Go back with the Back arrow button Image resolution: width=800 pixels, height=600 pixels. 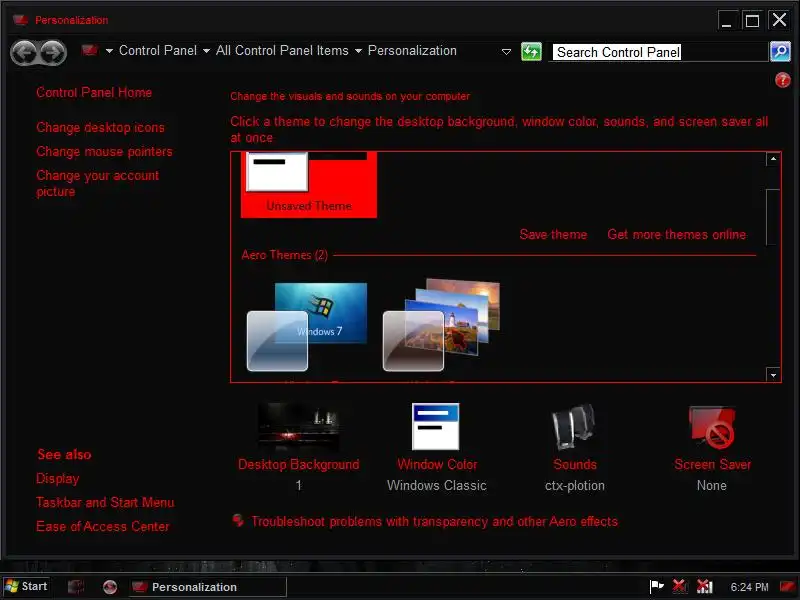[24, 52]
